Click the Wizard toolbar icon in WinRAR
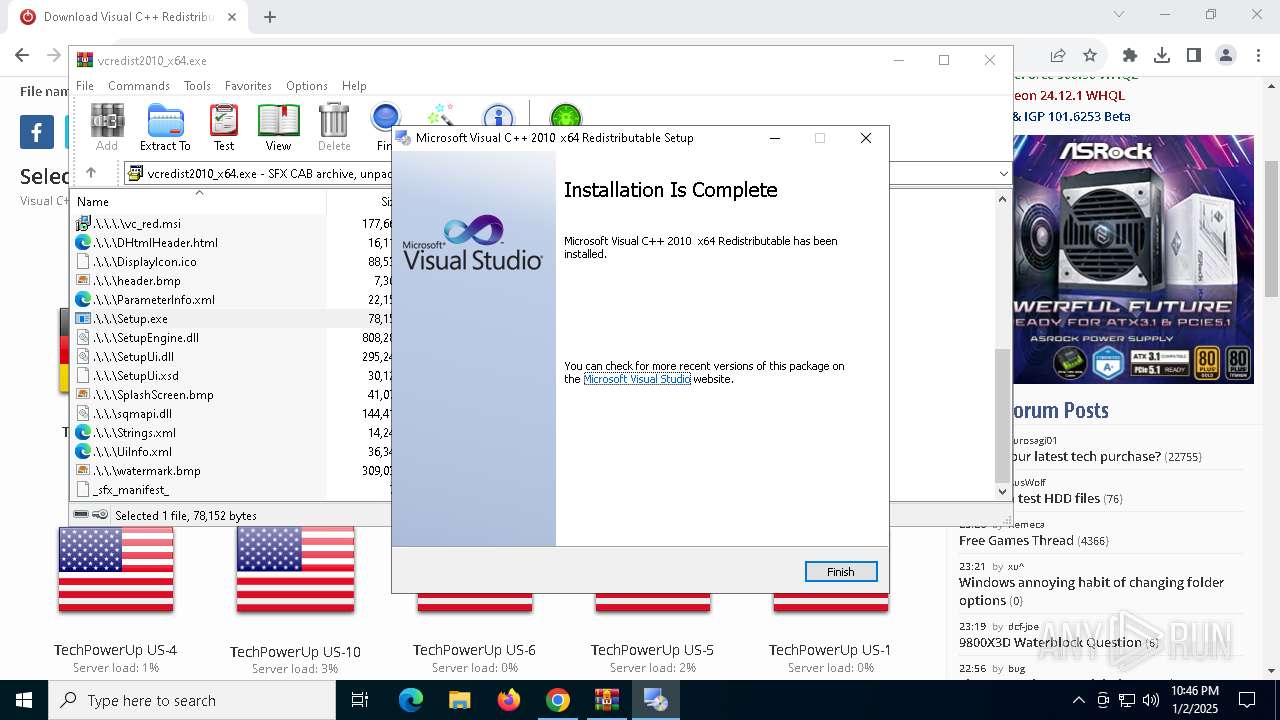Viewport: 1280px width, 720px height. click(440, 117)
